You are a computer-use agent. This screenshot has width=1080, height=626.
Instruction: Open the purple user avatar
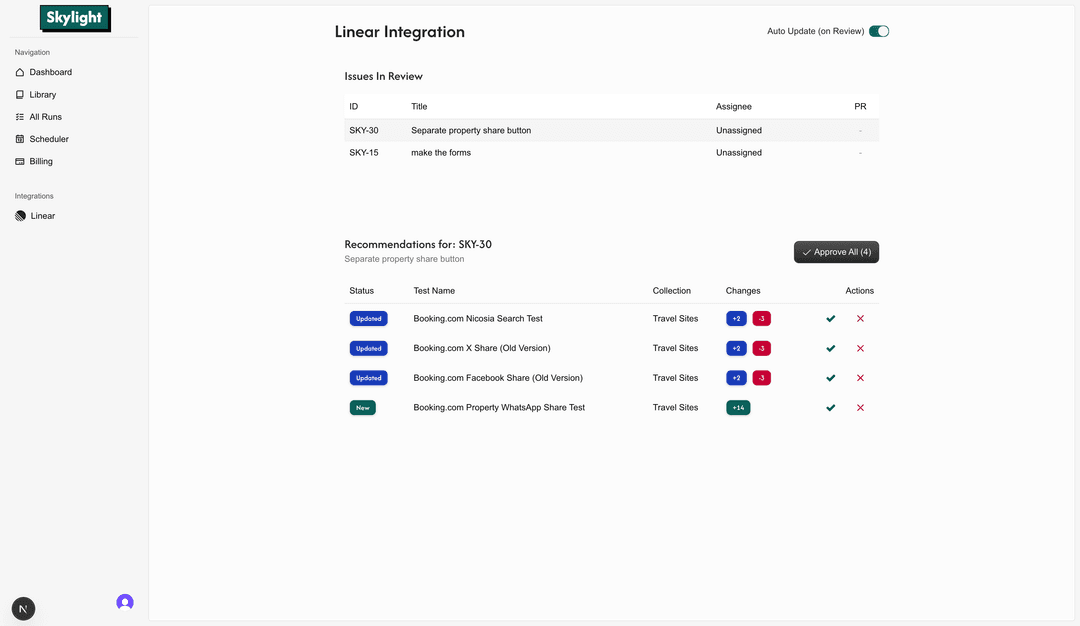coord(125,602)
